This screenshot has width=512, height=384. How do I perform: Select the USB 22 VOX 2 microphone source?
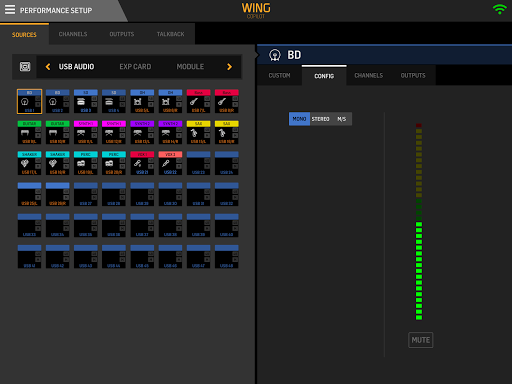[x=170, y=163]
